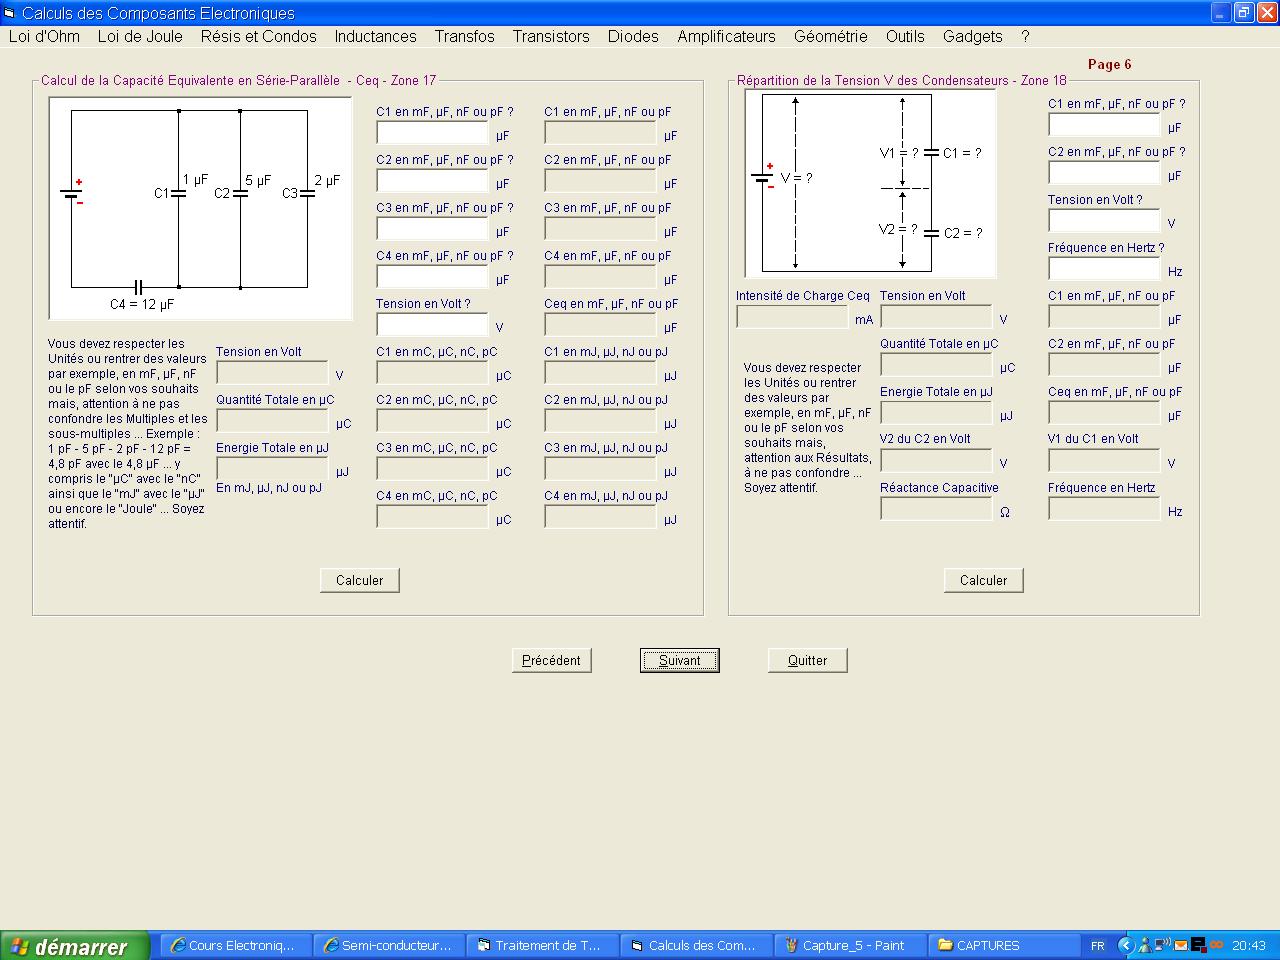Open the Transfos menu

pyautogui.click(x=464, y=36)
